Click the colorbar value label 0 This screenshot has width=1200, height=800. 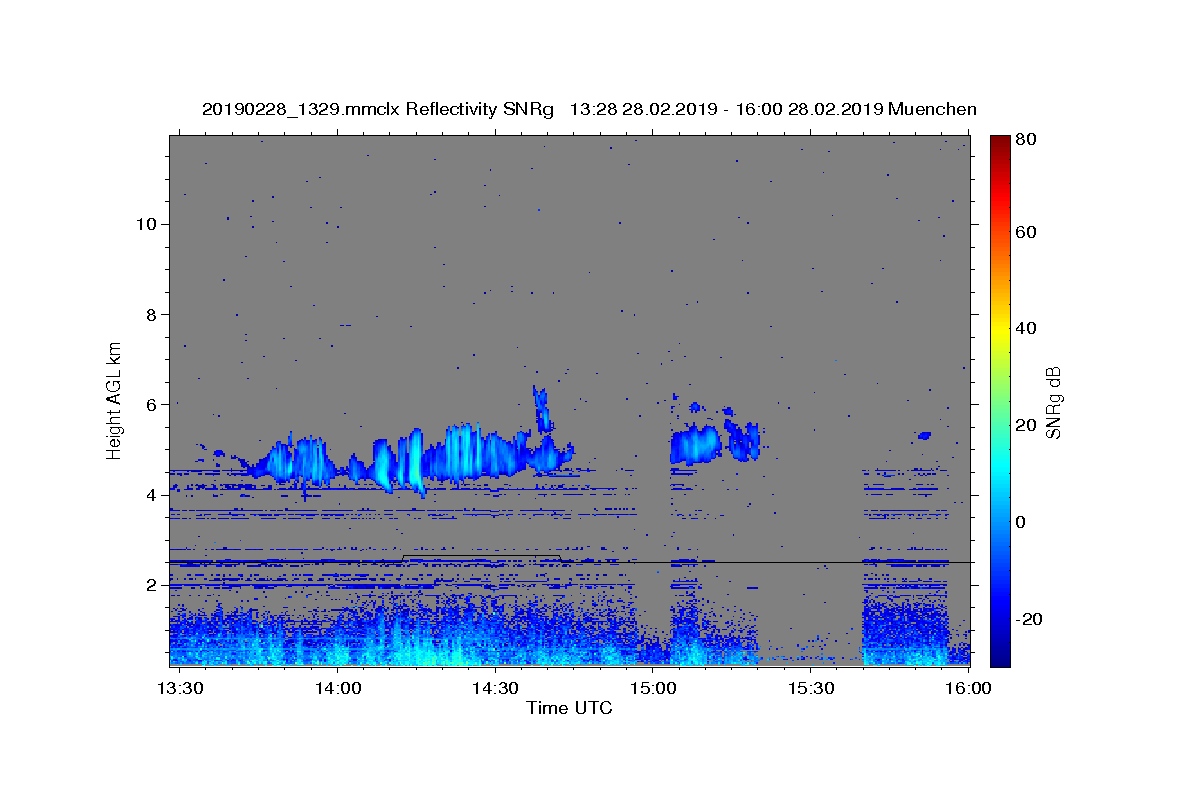[1022, 523]
